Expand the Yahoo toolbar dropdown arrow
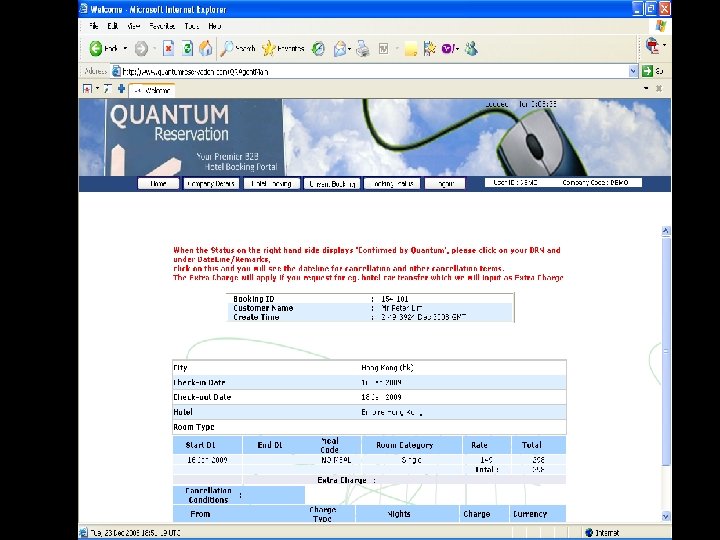Image resolution: width=720 pixels, height=540 pixels. coord(458,48)
